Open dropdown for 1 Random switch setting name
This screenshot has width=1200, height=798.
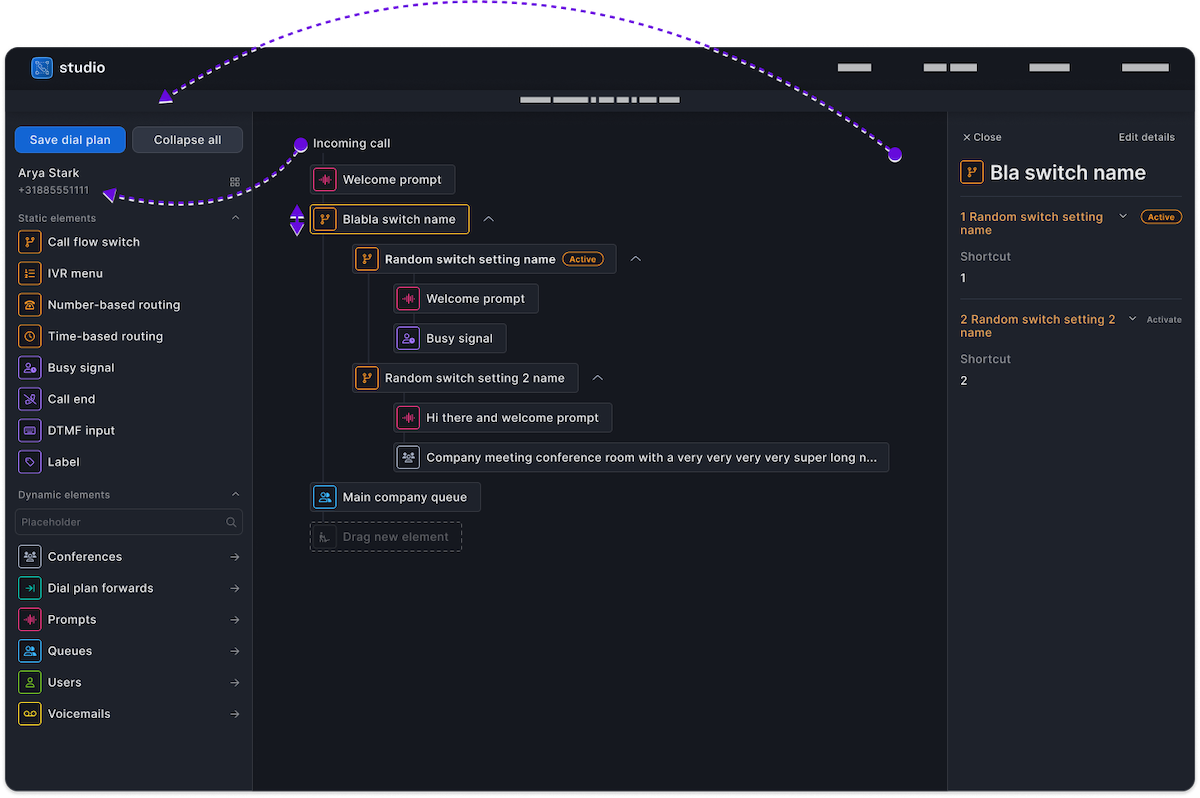[1123, 215]
